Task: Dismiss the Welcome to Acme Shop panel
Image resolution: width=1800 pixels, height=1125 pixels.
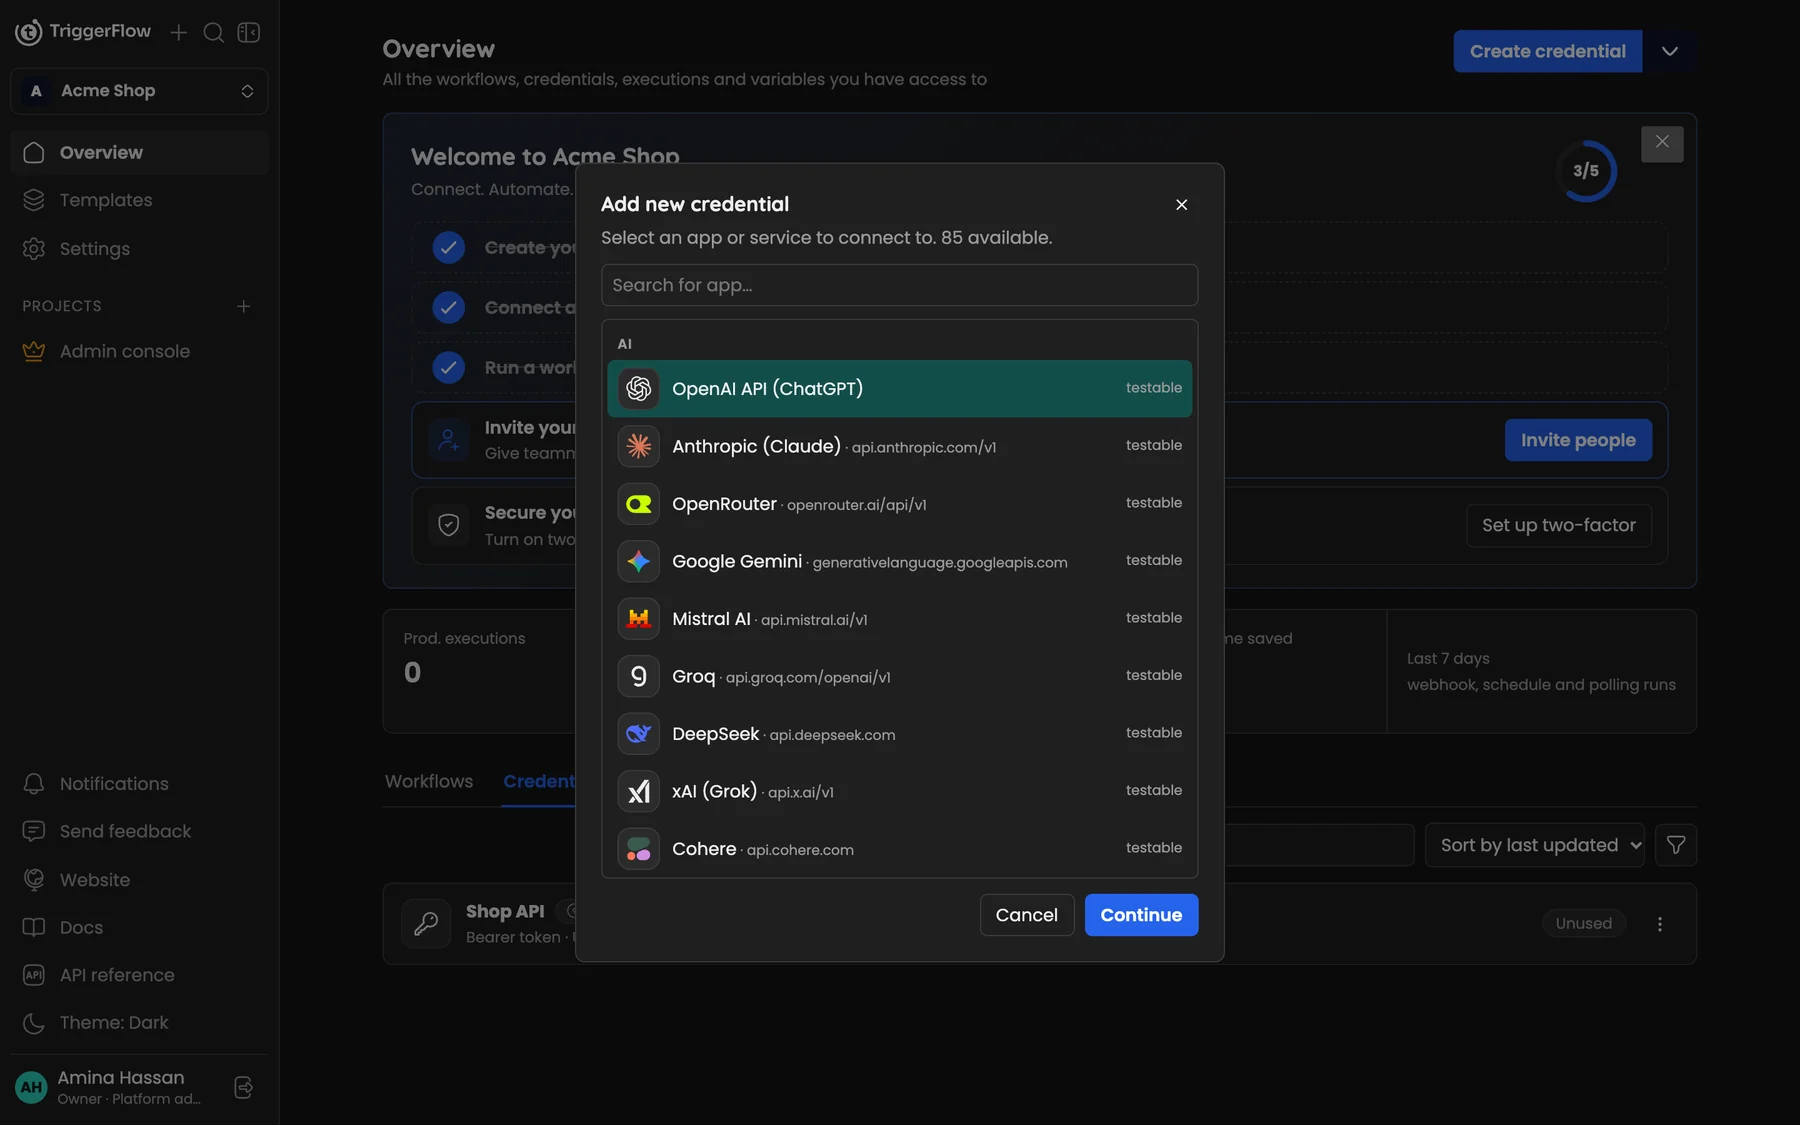Action: tap(1662, 143)
